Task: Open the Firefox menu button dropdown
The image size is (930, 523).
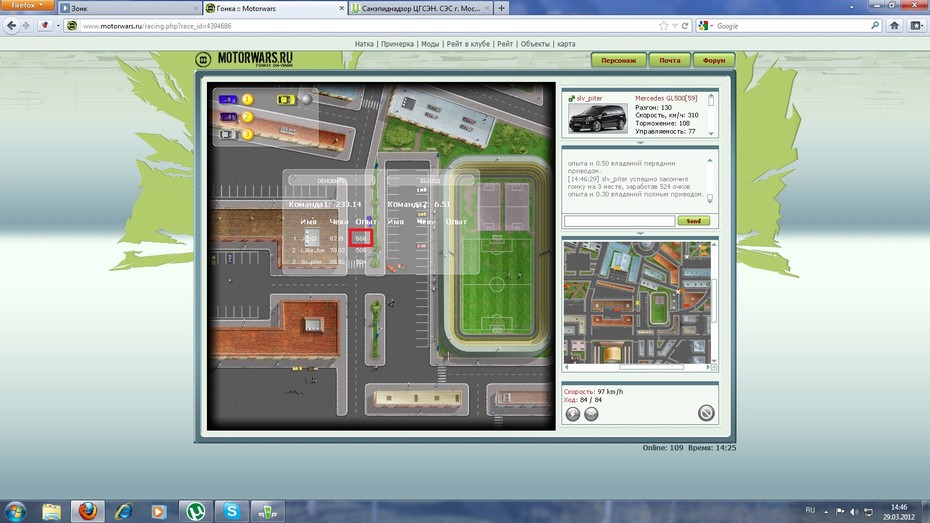Action: (27, 5)
